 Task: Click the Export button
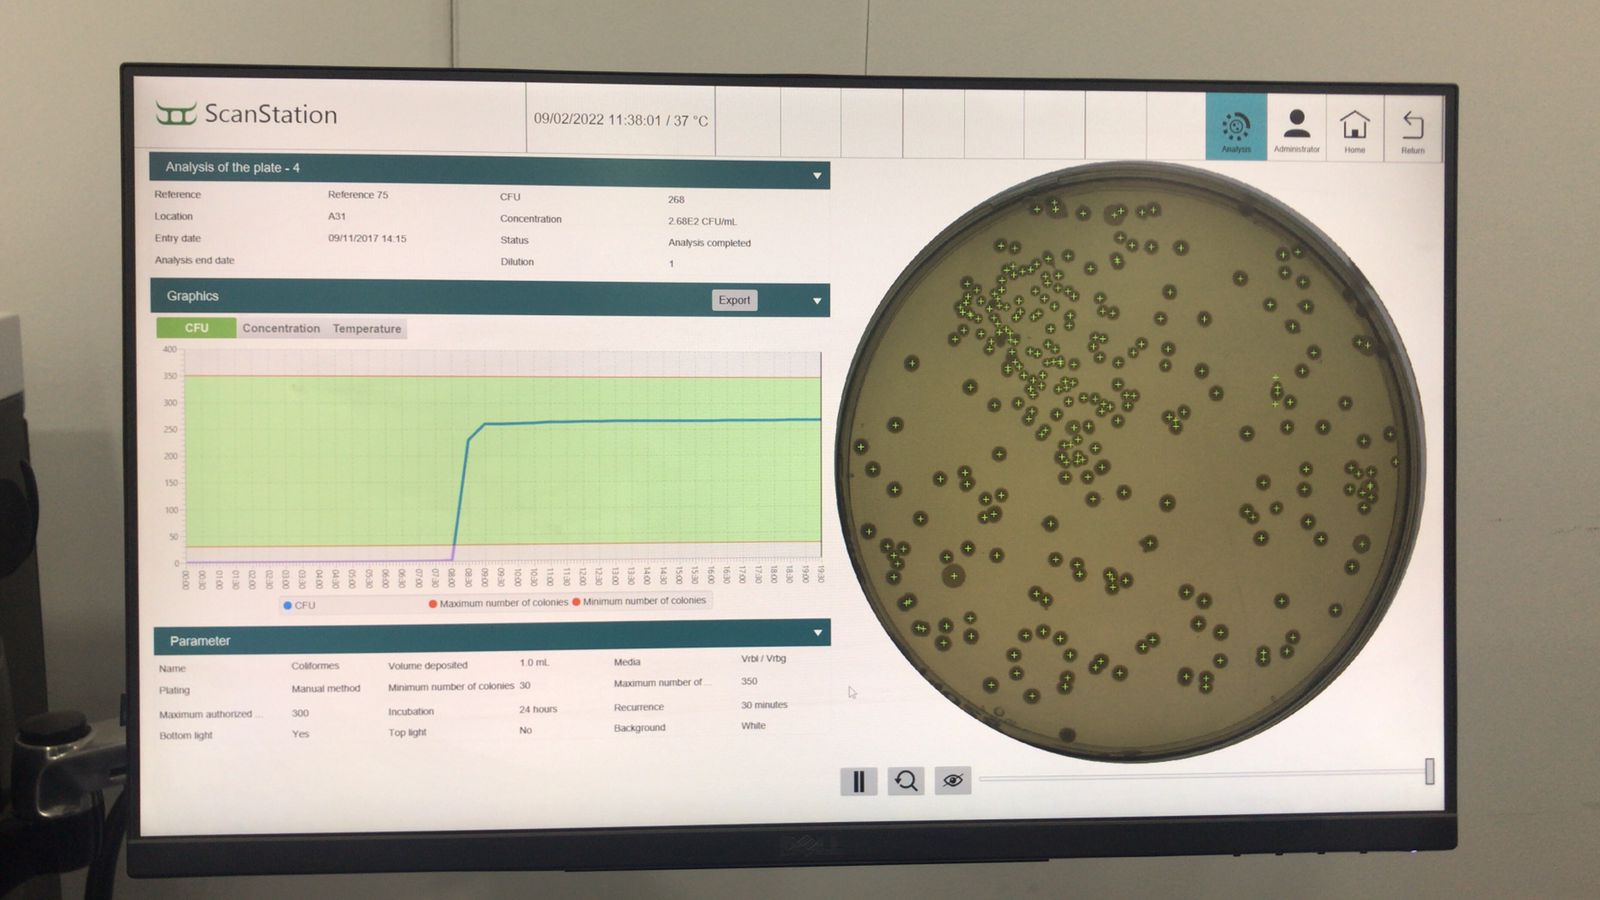(734, 300)
